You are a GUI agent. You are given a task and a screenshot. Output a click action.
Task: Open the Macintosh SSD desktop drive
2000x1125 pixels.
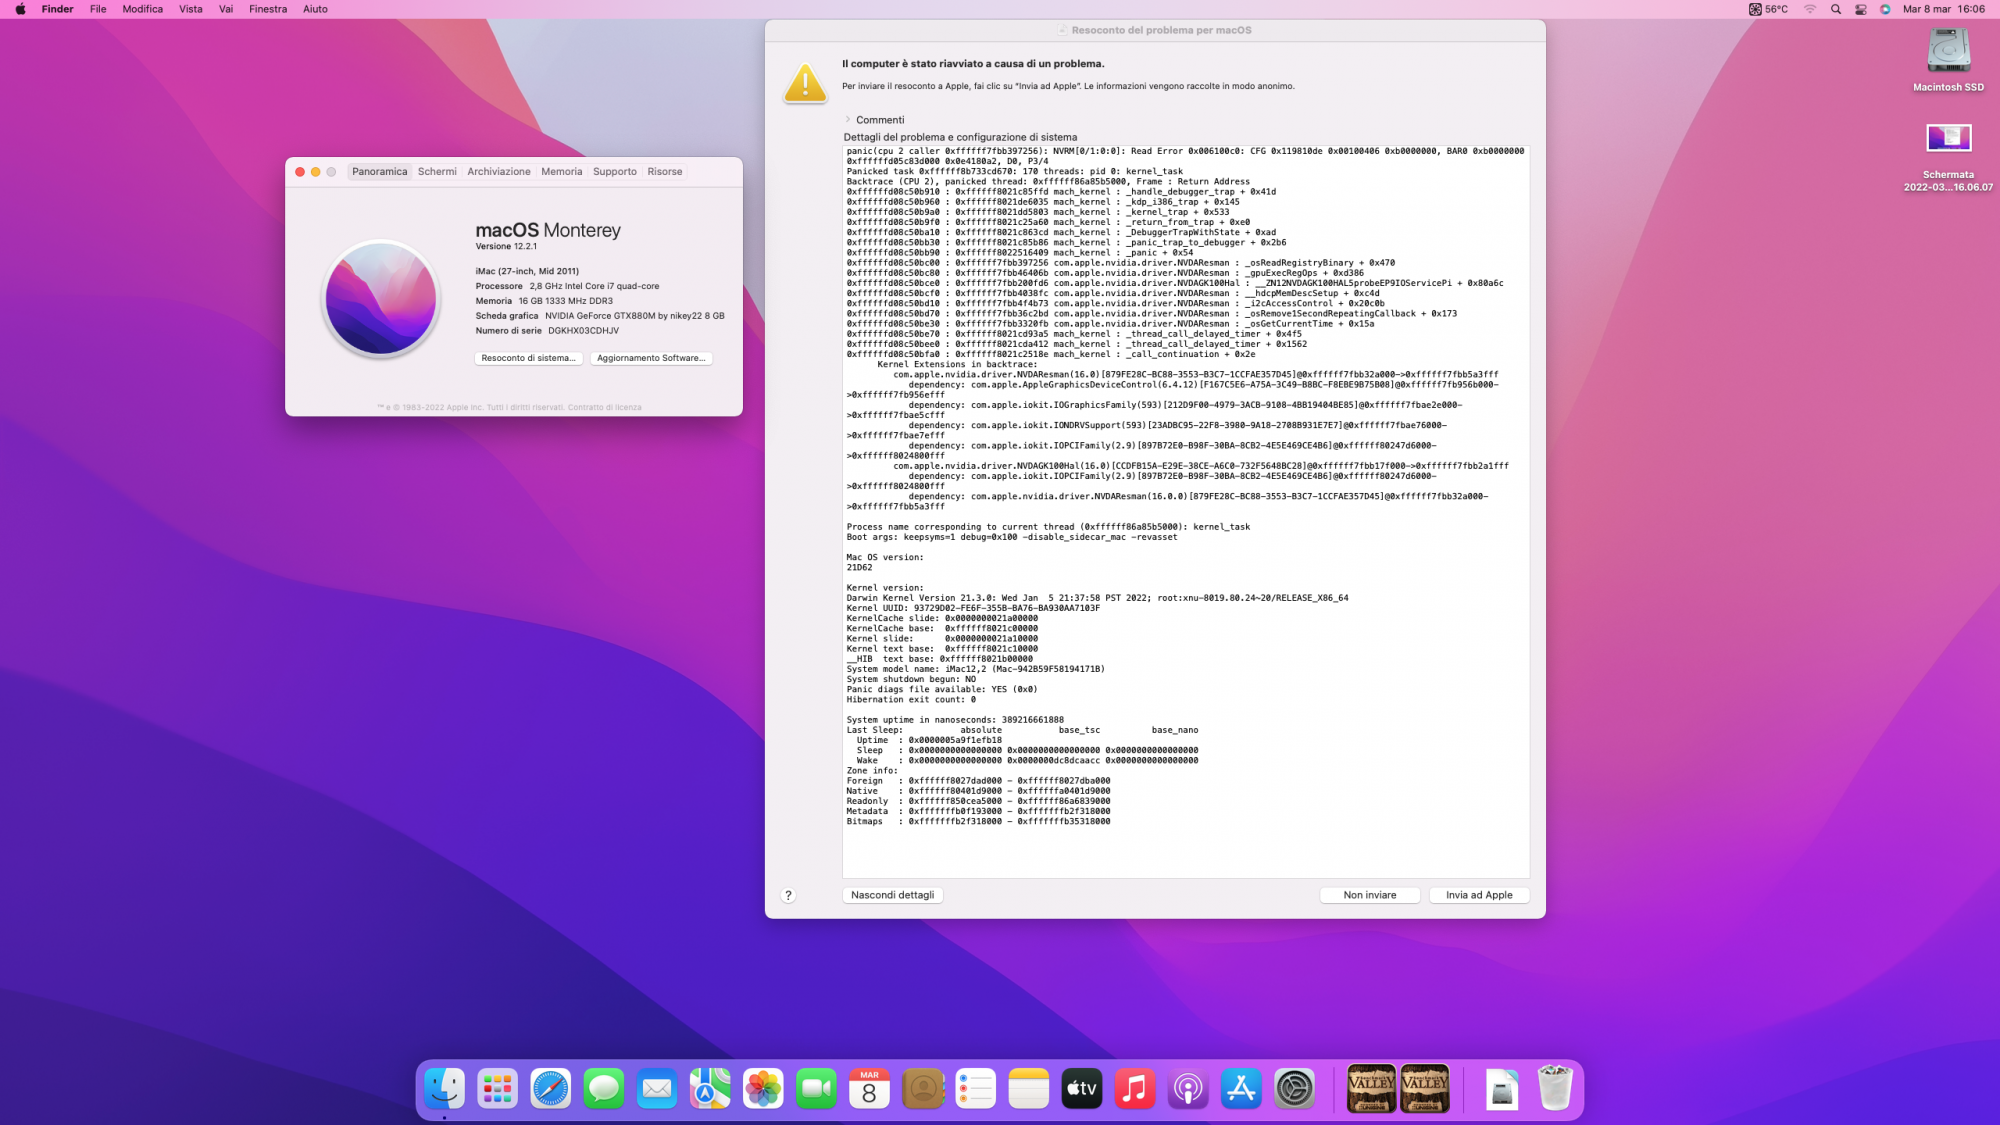coord(1948,52)
